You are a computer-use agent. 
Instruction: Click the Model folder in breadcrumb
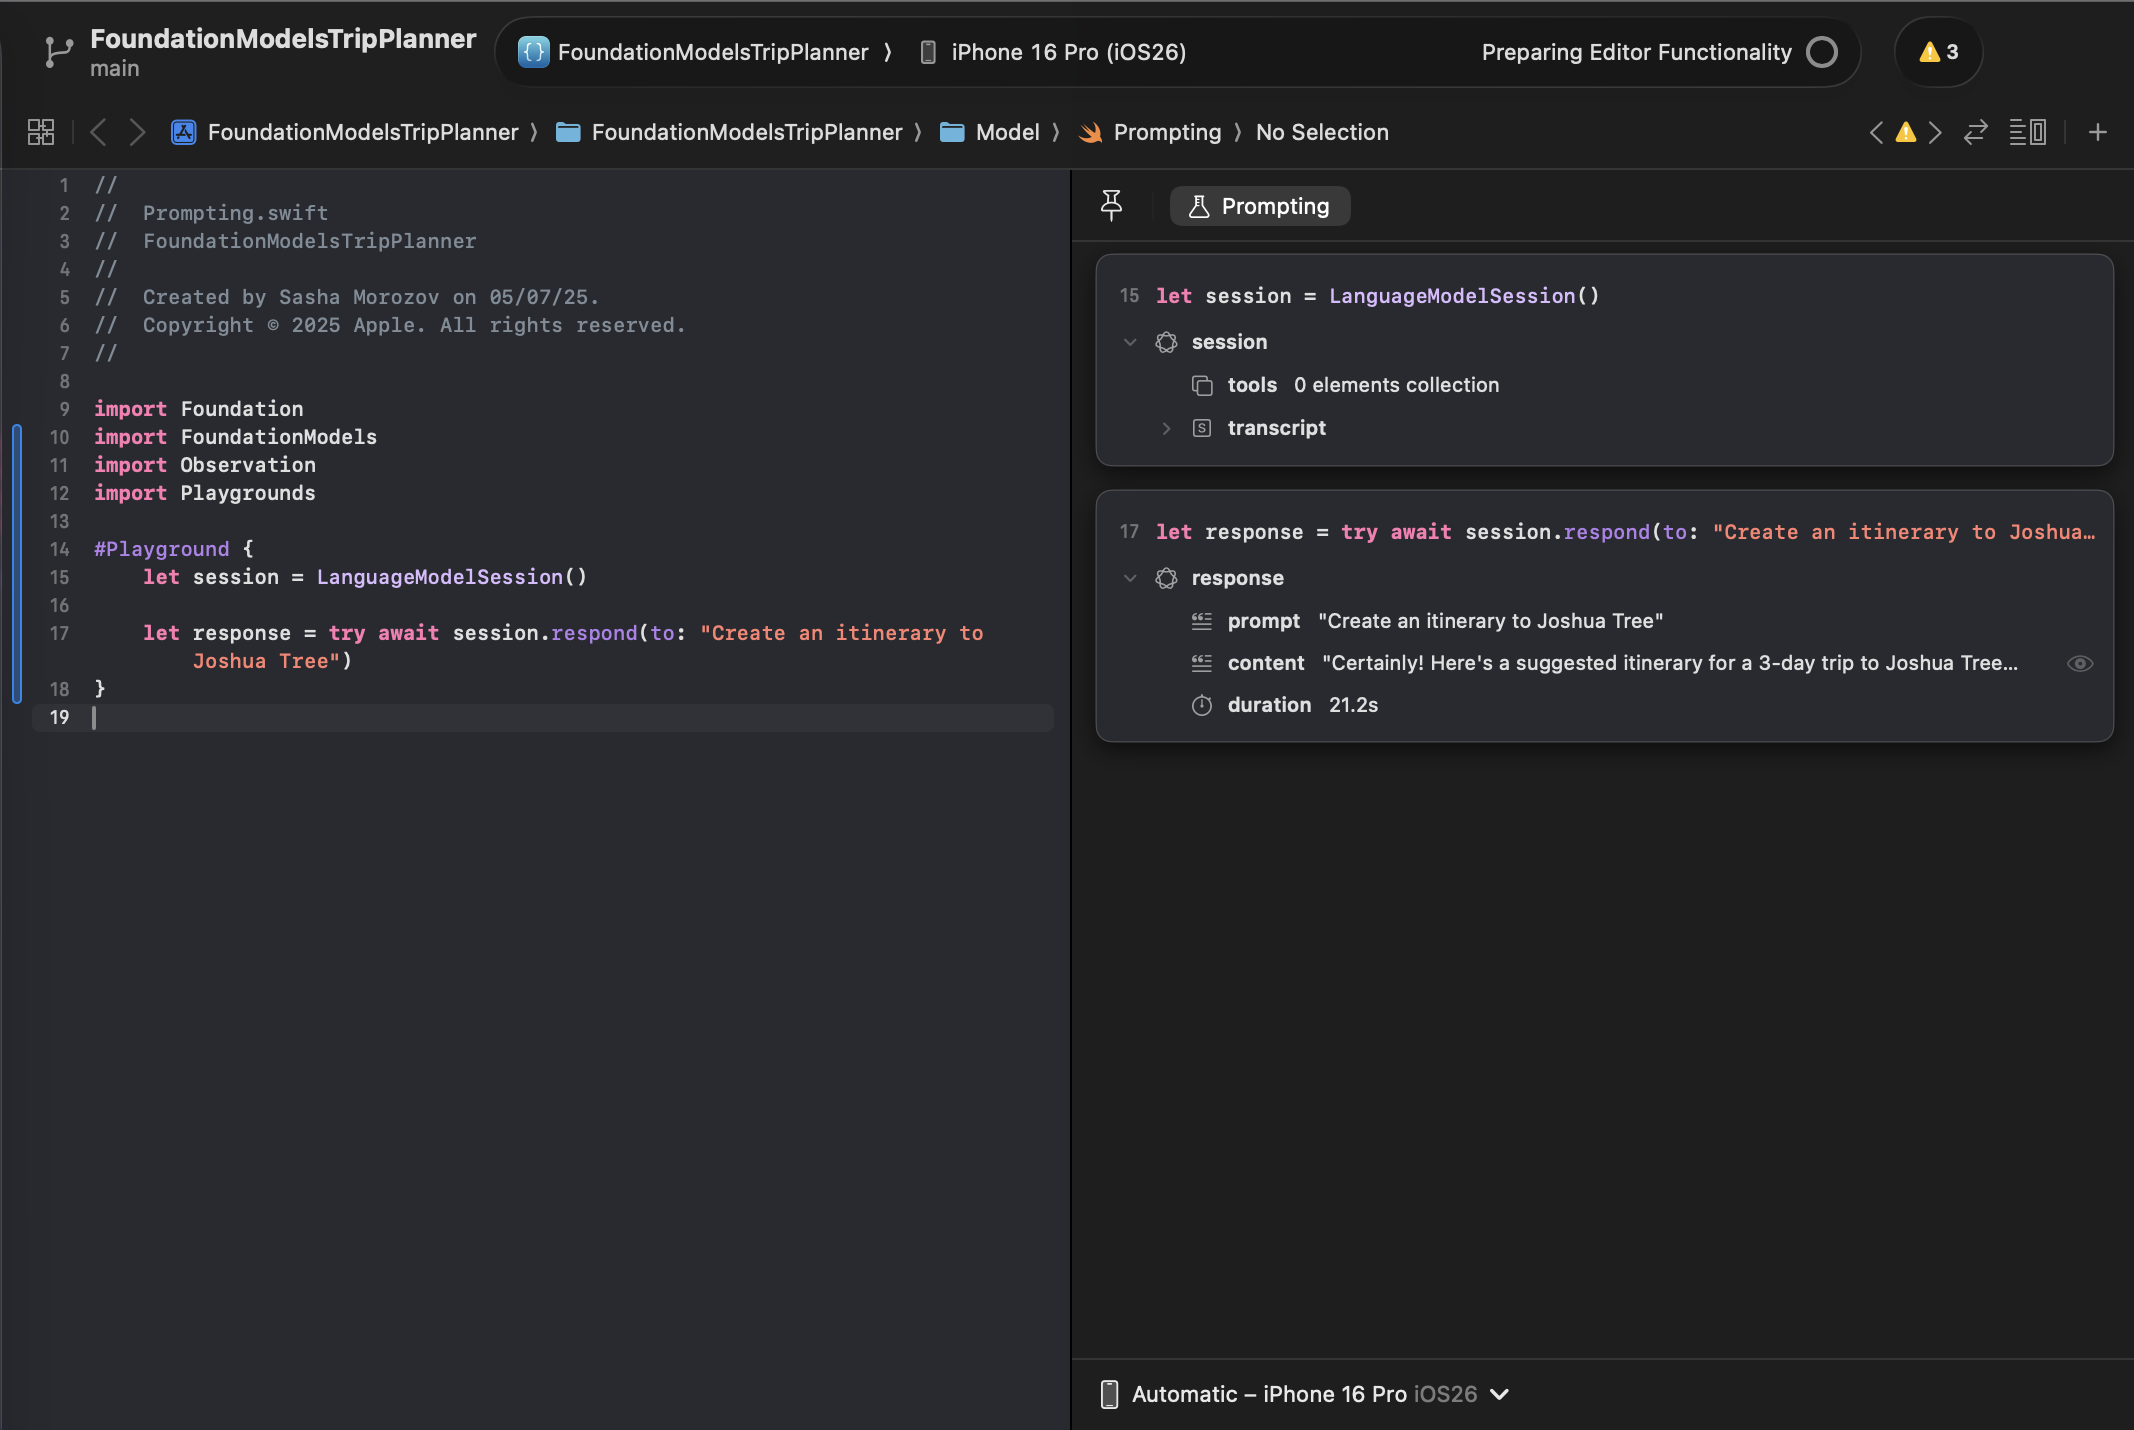click(x=1007, y=132)
